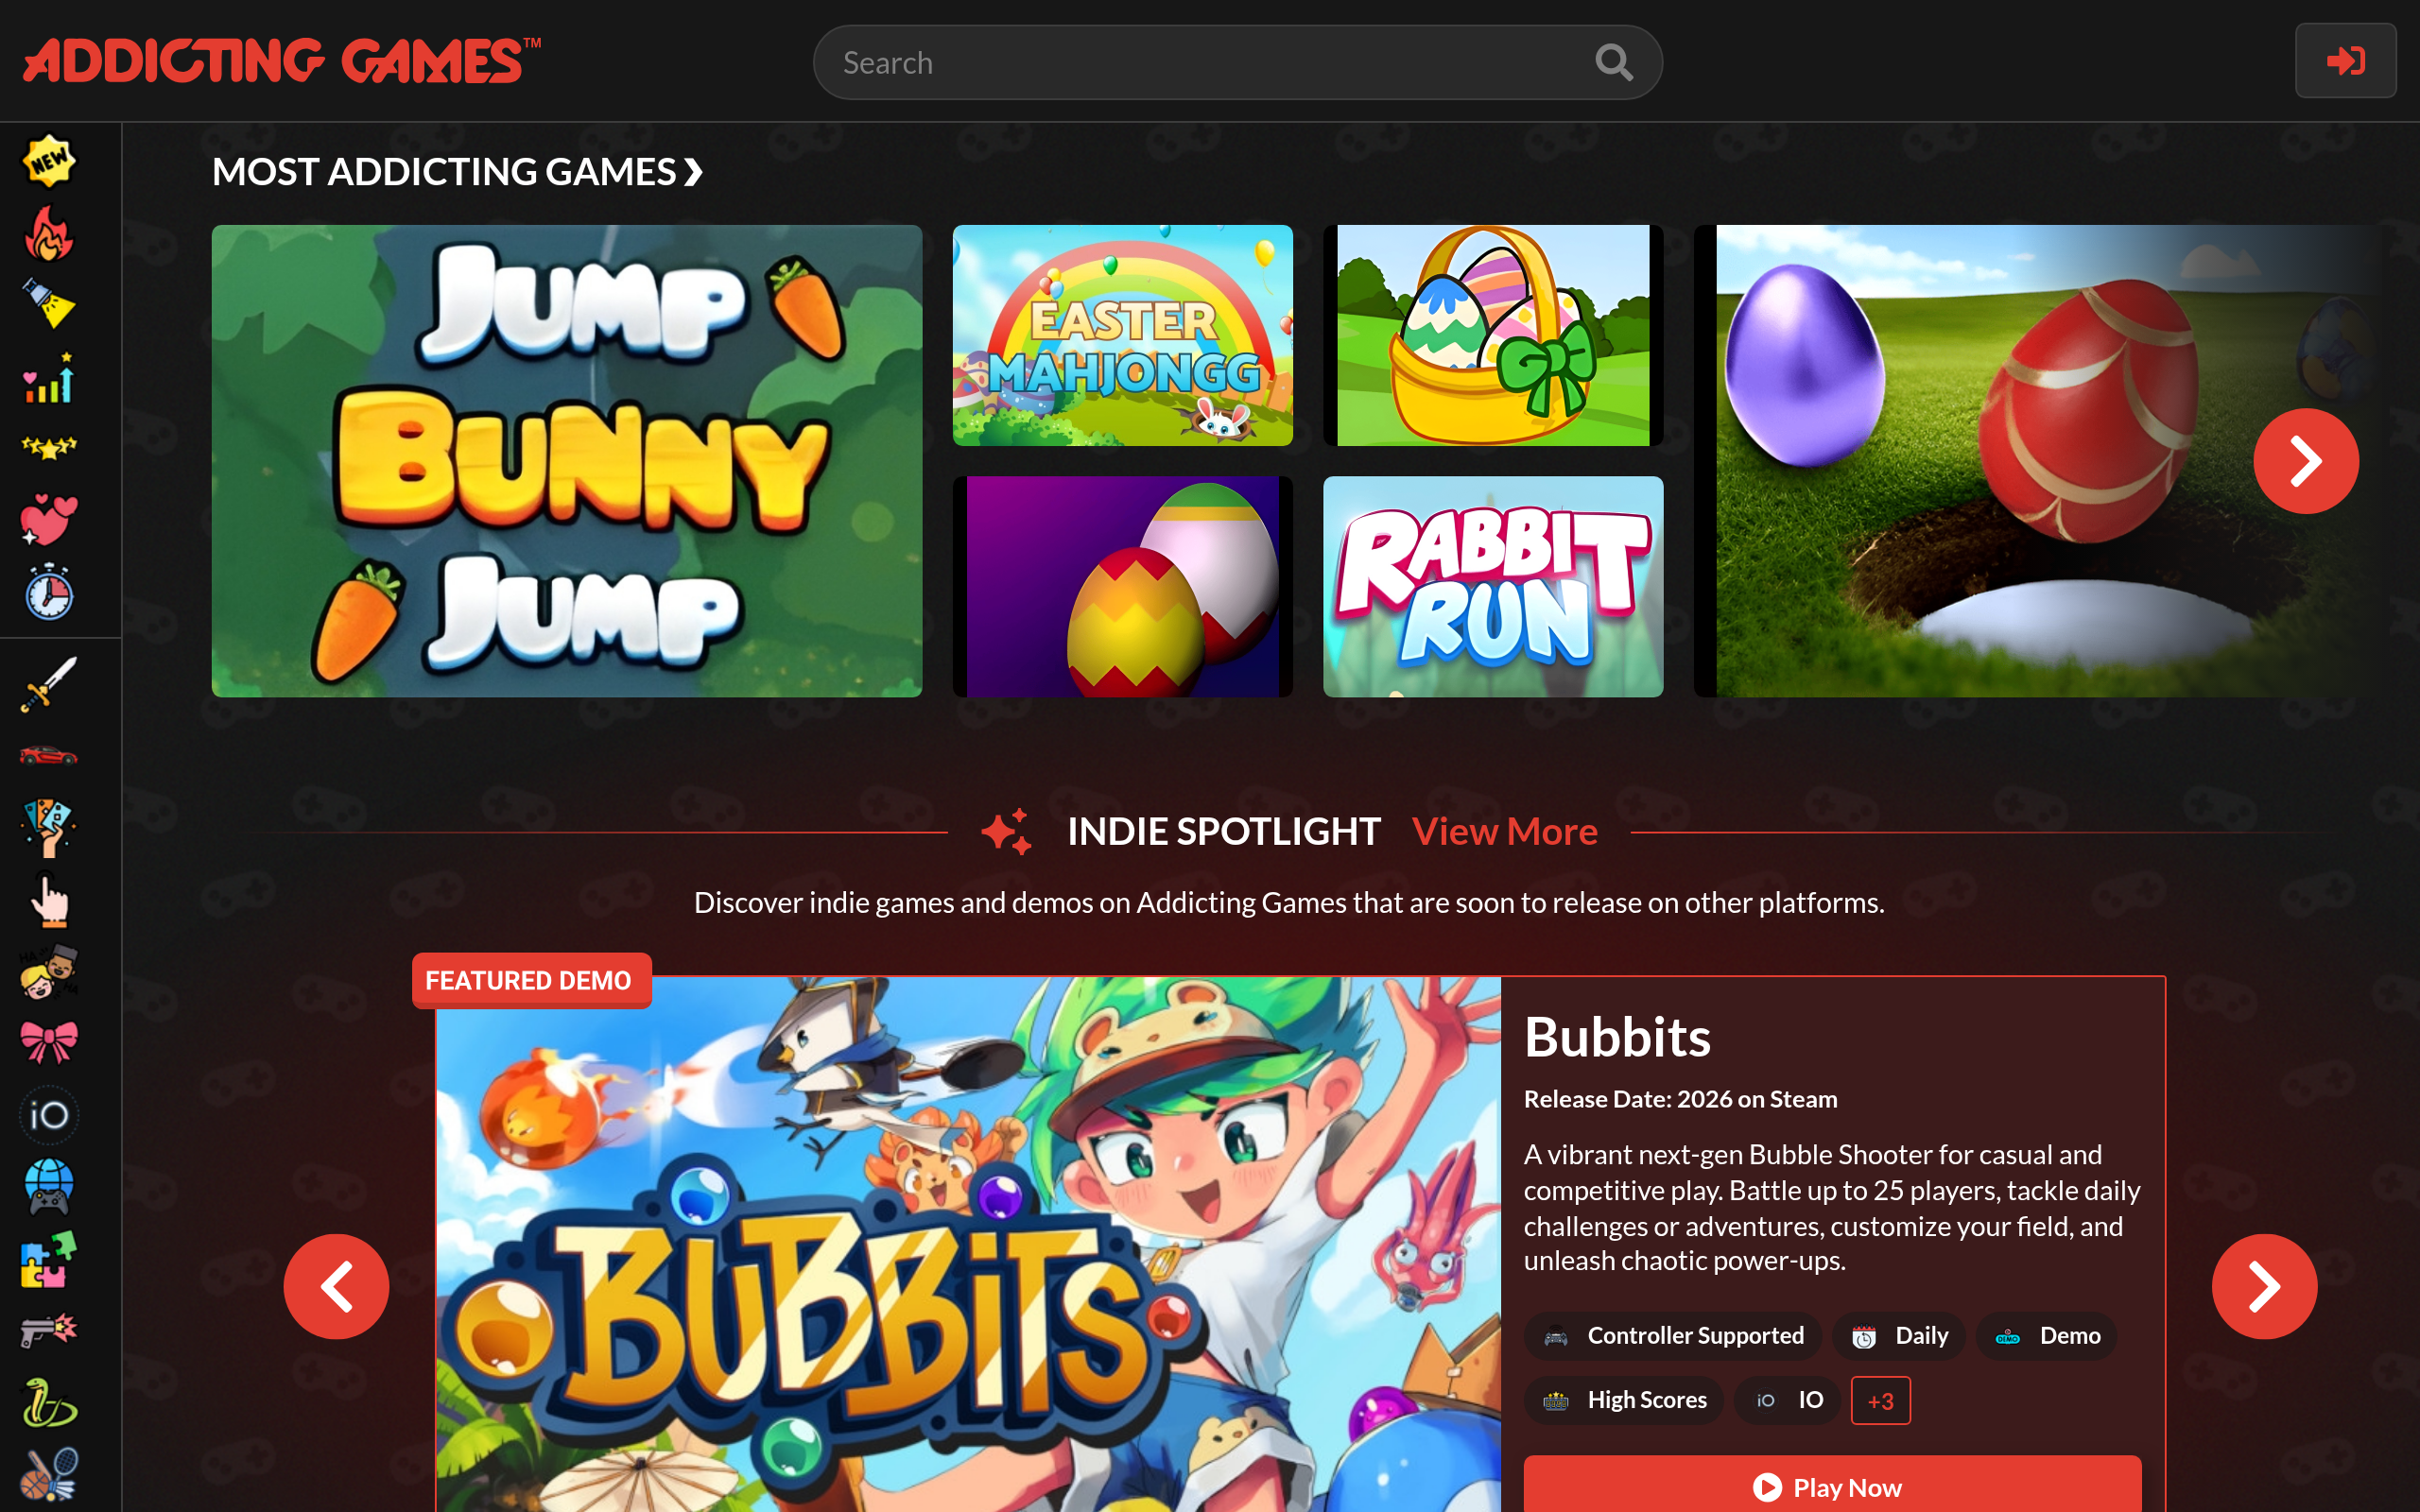Select the Controller Supported tag
2420x1512 pixels.
tap(1673, 1336)
